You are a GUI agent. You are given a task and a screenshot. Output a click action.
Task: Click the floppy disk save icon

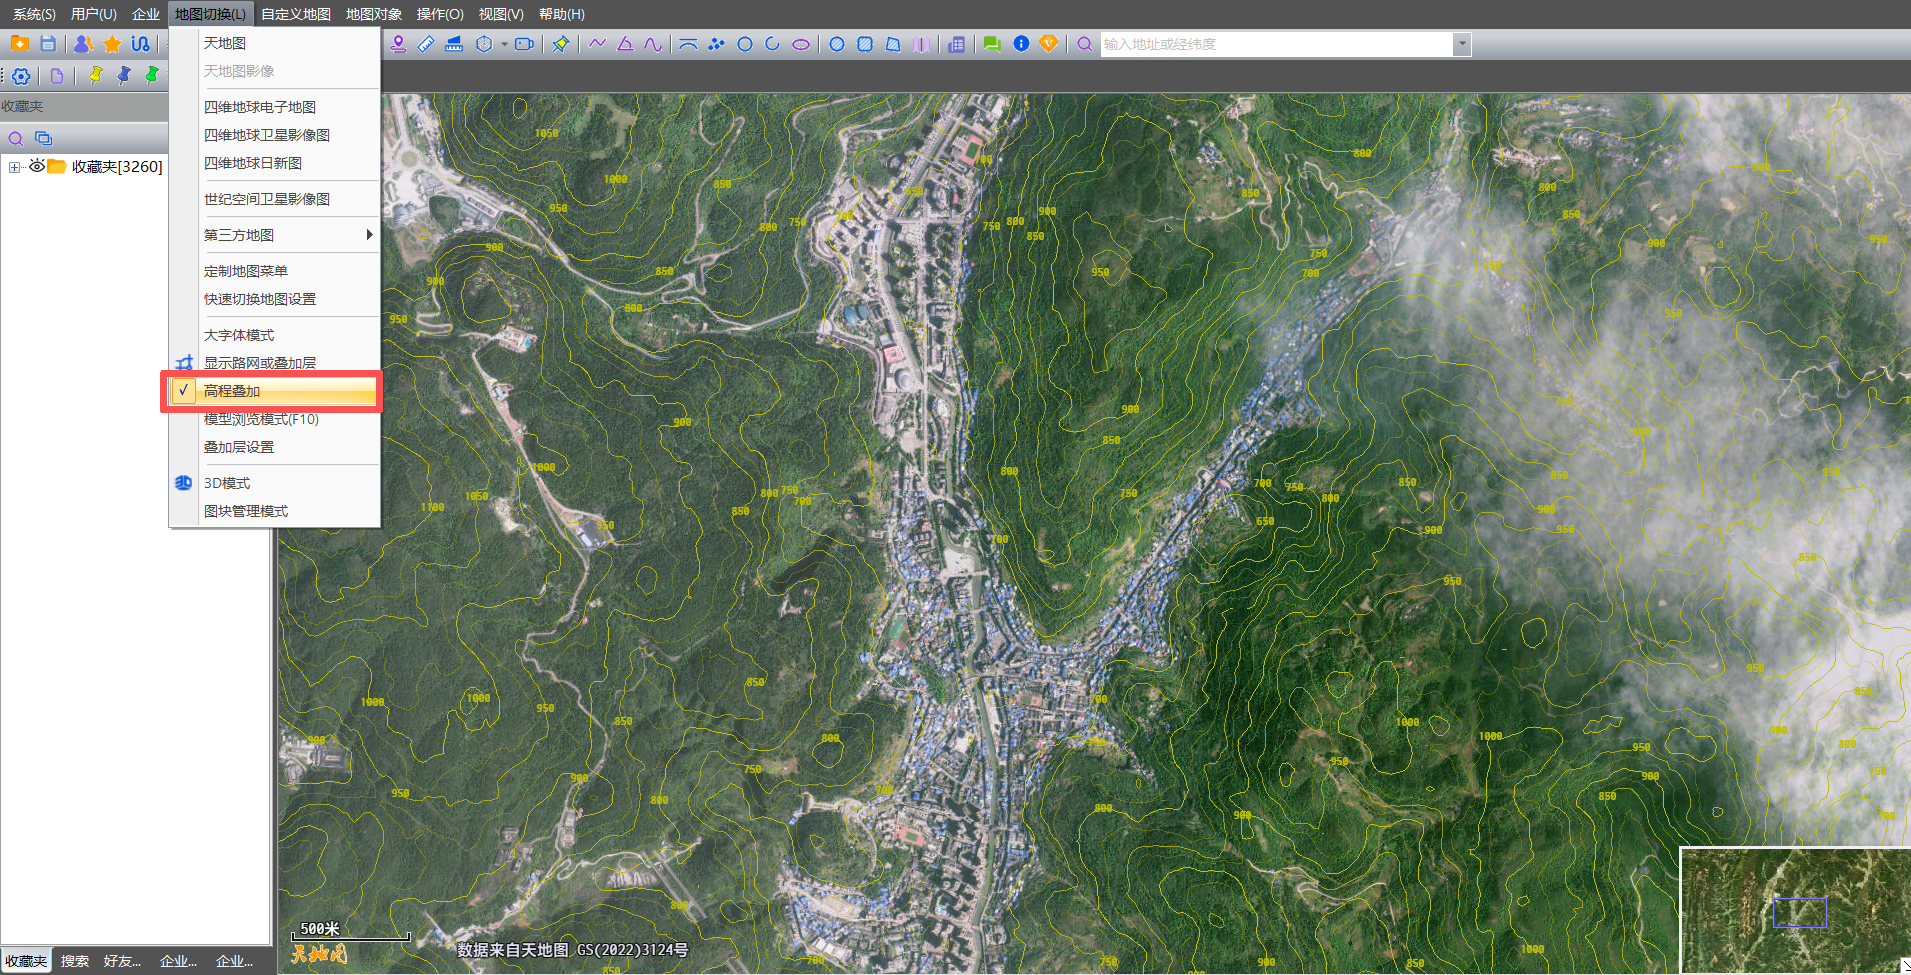point(48,44)
